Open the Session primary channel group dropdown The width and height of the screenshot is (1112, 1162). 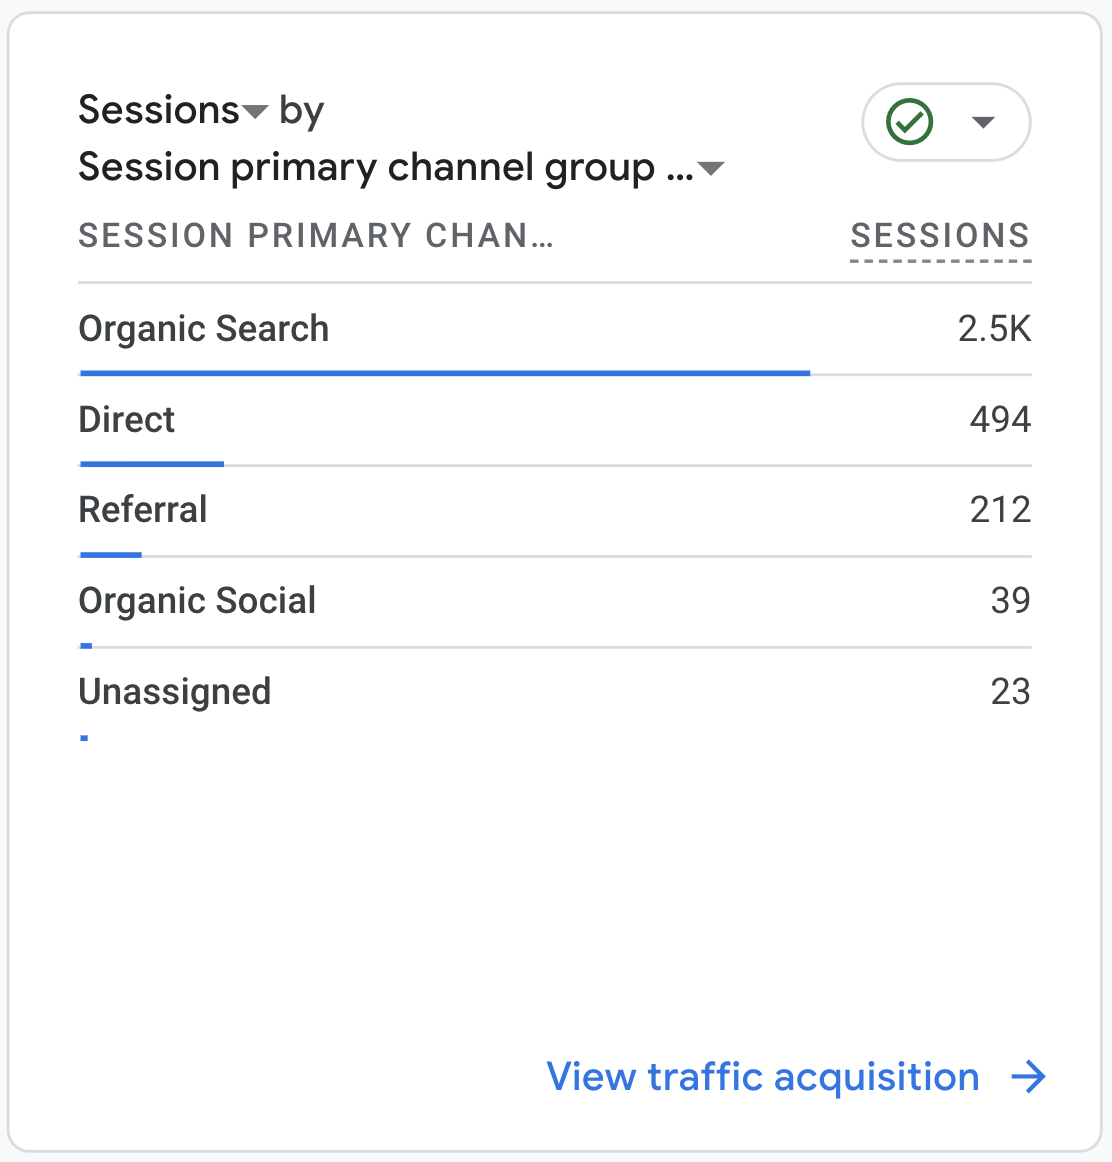point(401,167)
